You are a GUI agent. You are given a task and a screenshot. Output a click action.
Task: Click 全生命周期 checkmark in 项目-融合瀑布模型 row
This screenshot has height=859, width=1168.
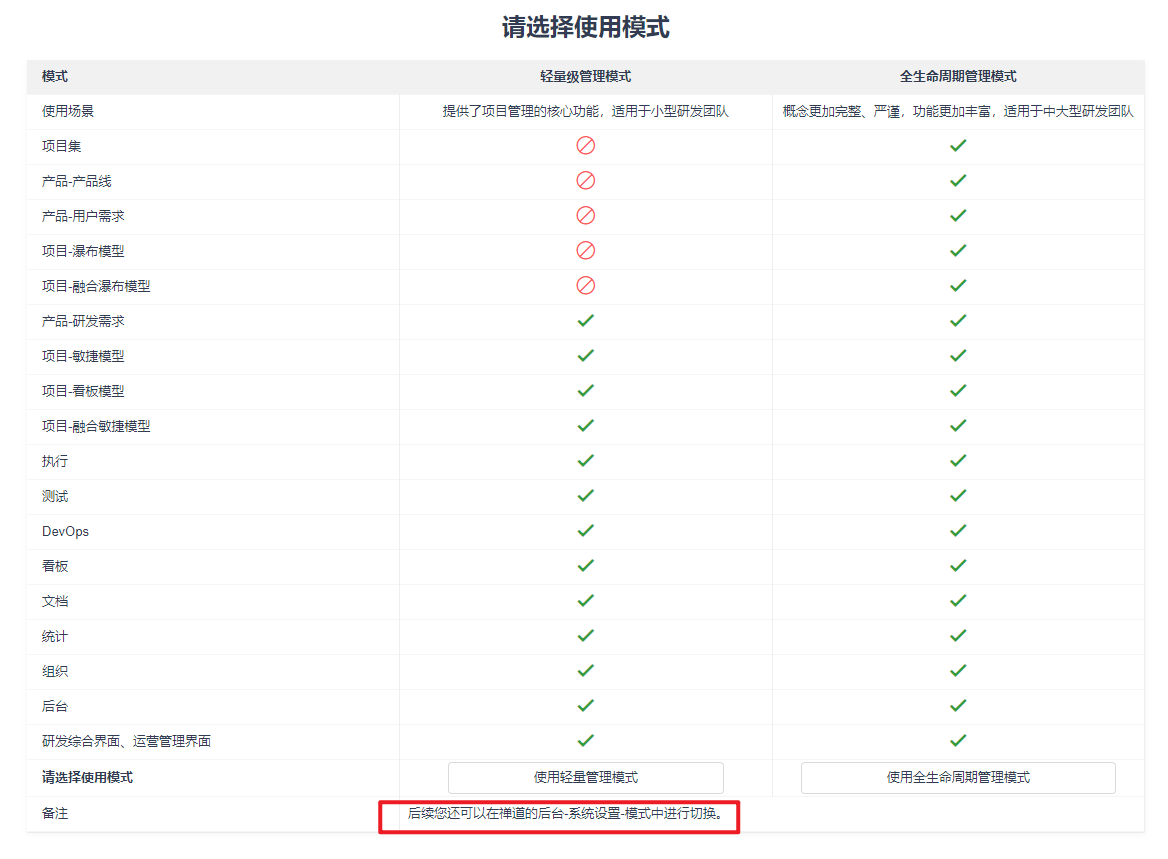958,285
